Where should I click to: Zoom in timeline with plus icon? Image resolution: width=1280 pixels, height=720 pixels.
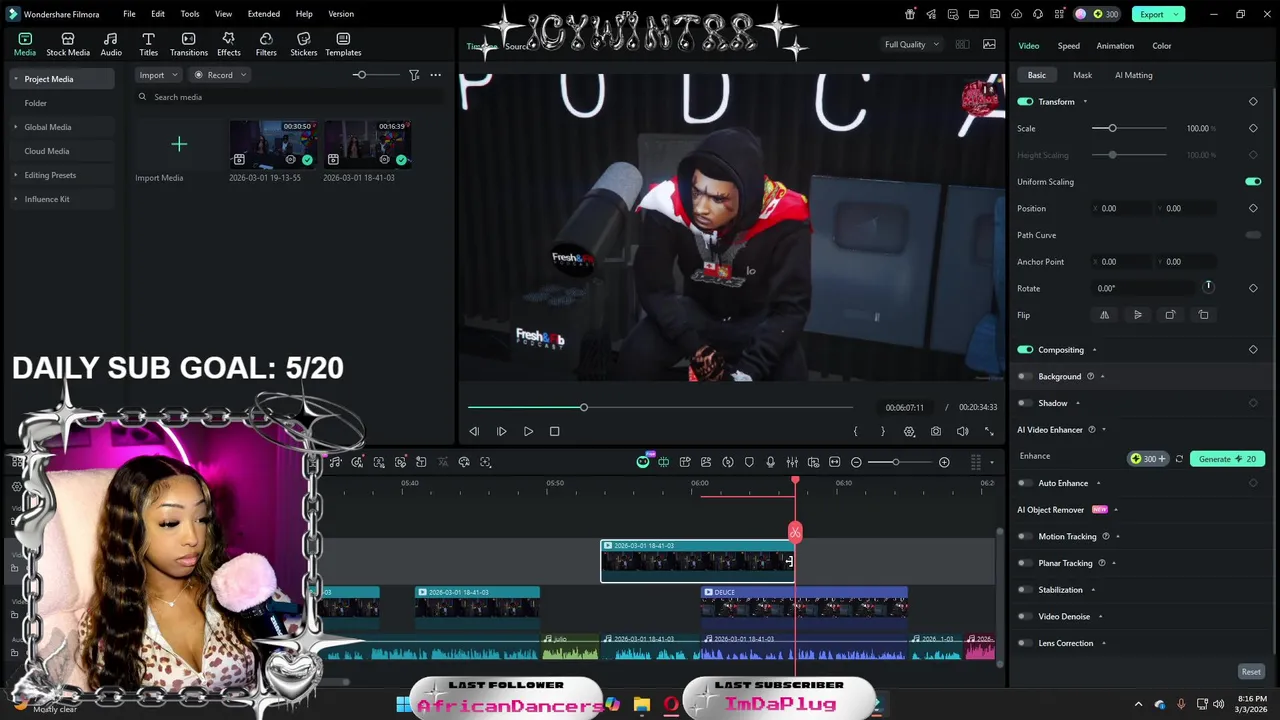944,462
